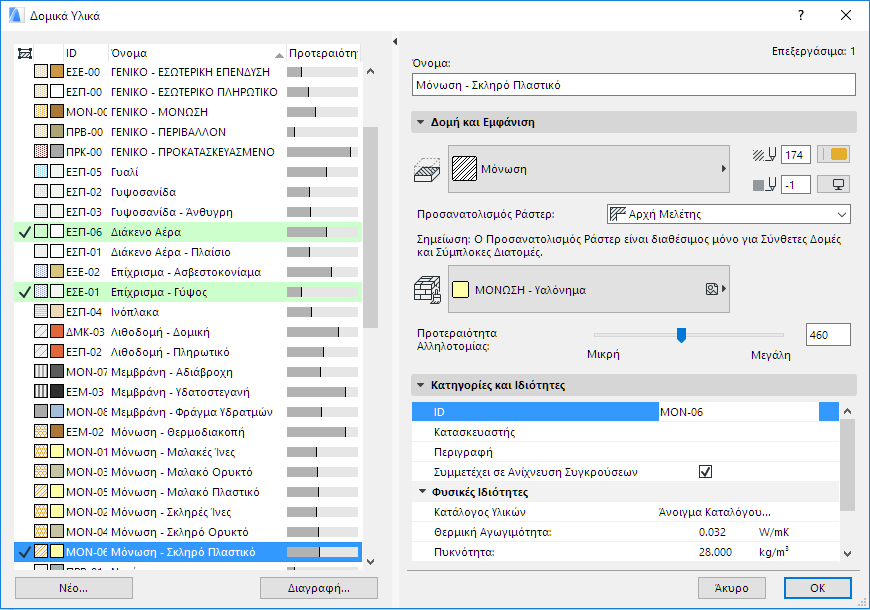
Task: Click the brown color swatch of ΜΟΝ-00 row
Action: point(57,112)
